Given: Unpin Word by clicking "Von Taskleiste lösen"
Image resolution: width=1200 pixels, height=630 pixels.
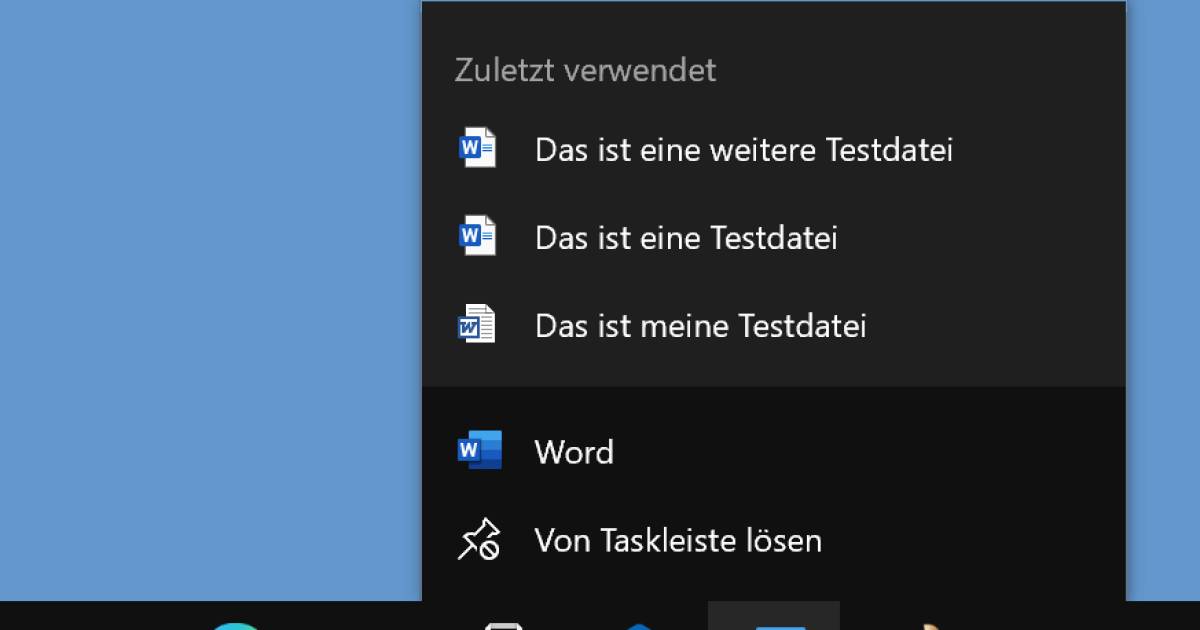Looking at the screenshot, I should [x=677, y=540].
